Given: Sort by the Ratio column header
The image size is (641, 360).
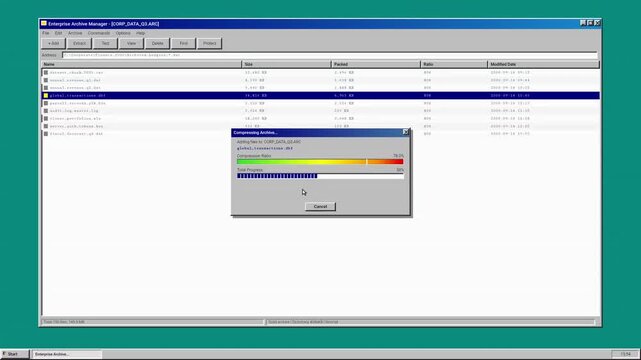Looking at the screenshot, I should [x=454, y=64].
